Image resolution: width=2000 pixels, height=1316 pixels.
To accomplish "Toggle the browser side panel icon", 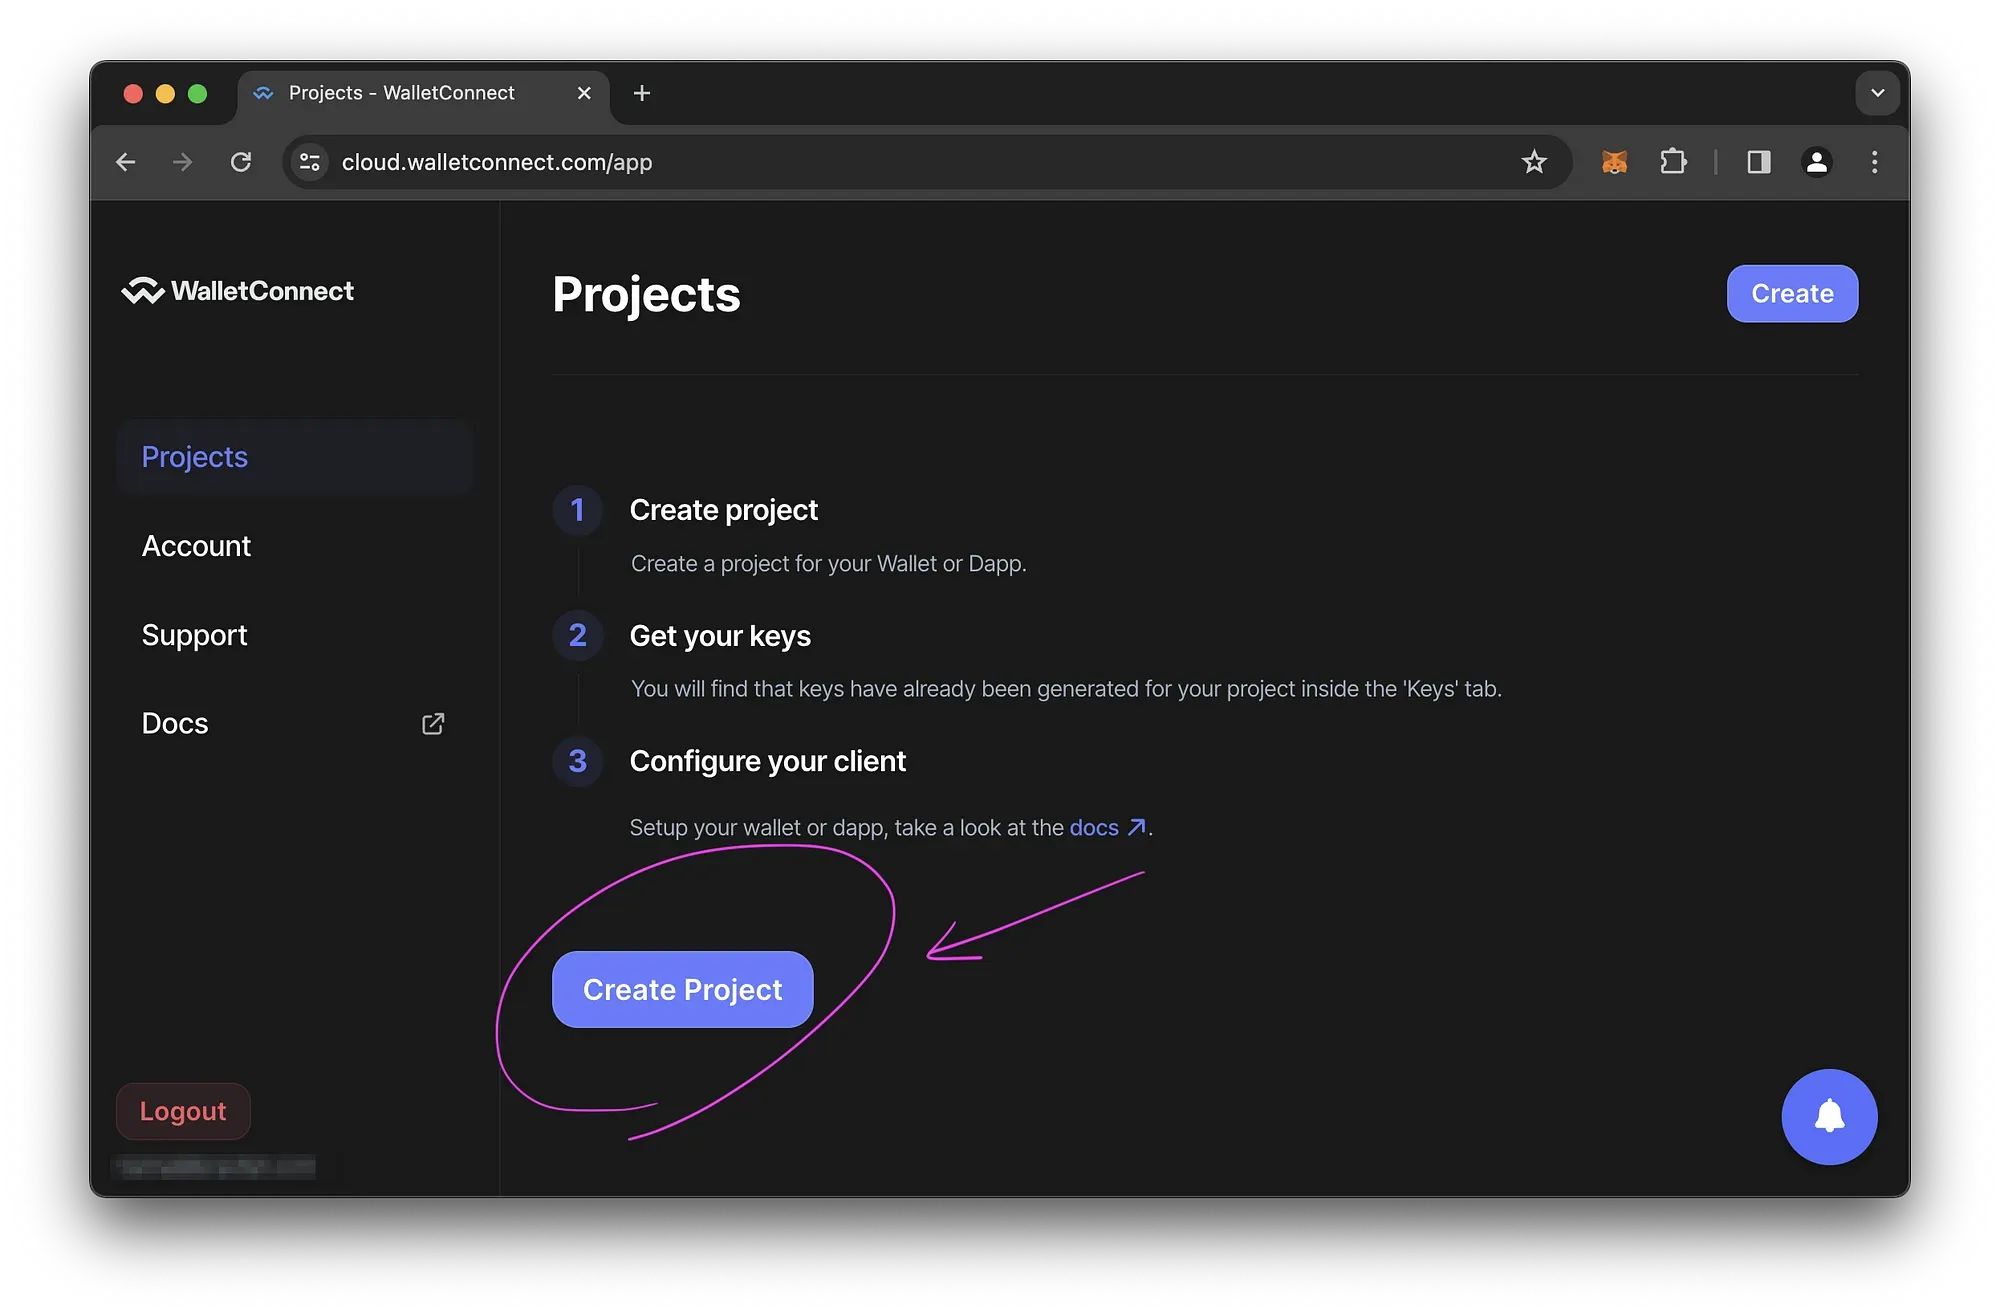I will tap(1759, 162).
